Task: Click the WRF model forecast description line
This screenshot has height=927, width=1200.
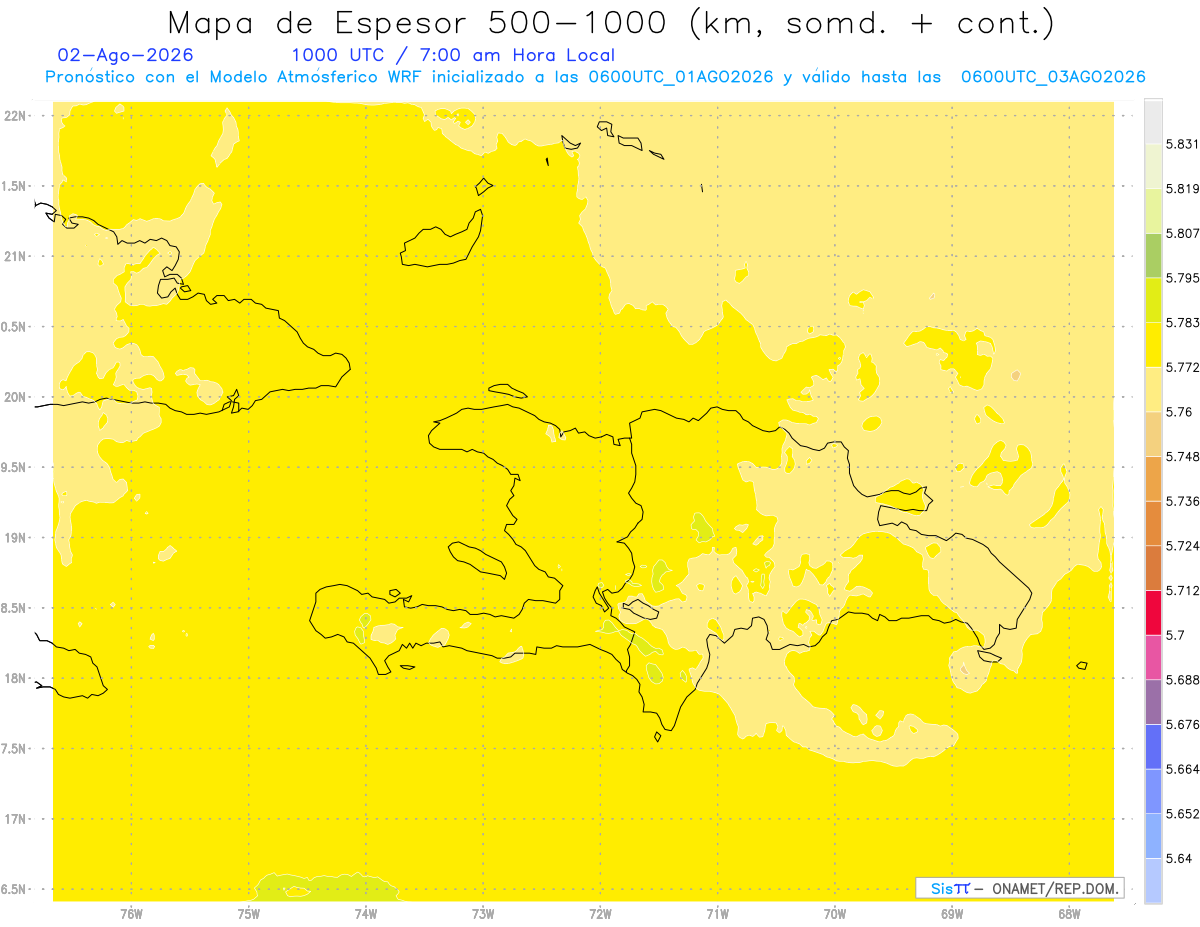Action: (595, 77)
